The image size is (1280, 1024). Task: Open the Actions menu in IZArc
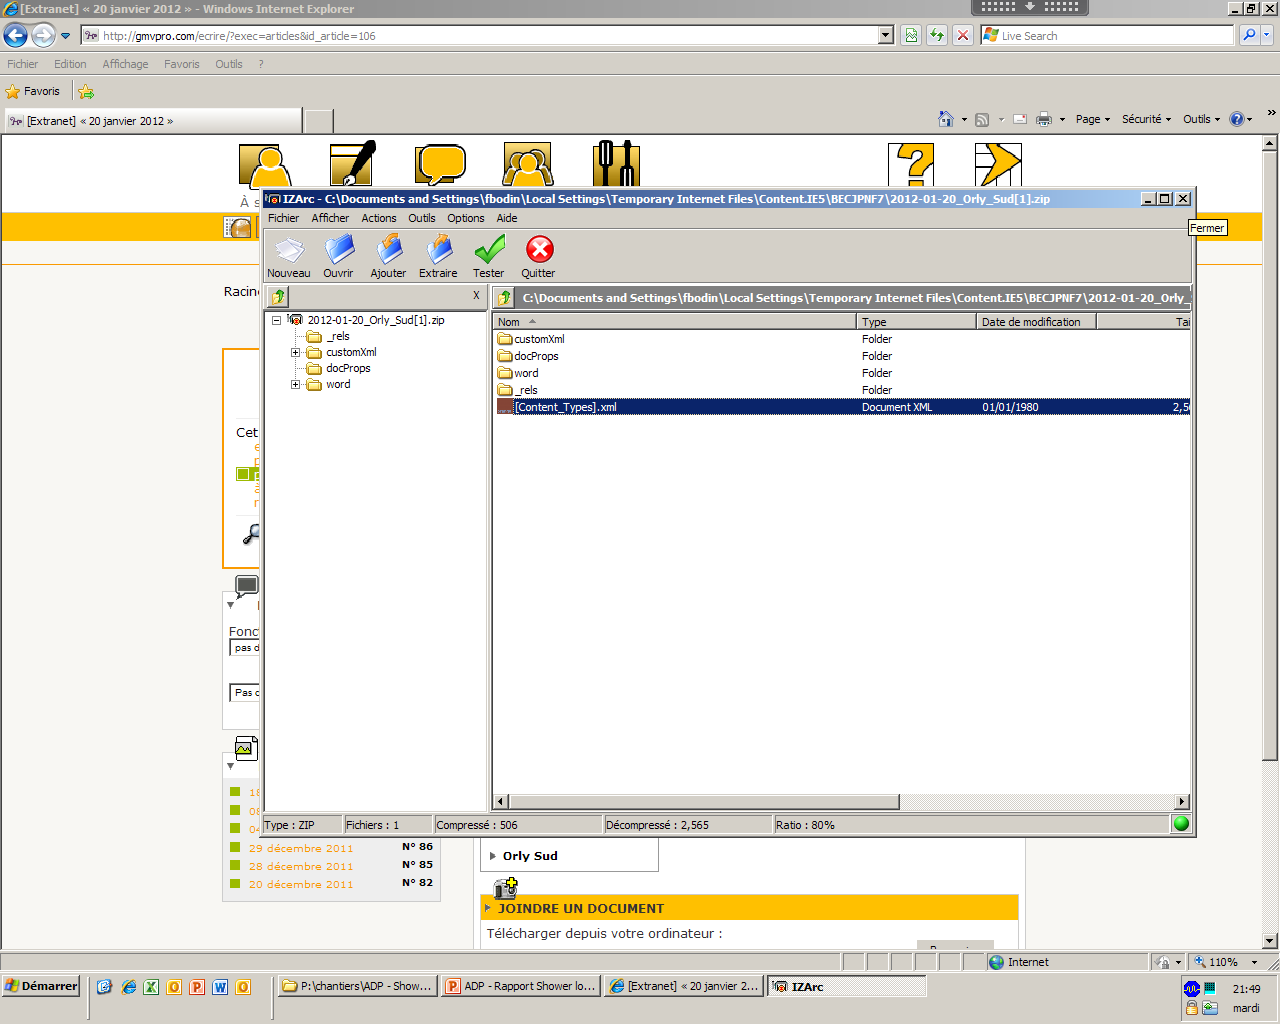(379, 218)
